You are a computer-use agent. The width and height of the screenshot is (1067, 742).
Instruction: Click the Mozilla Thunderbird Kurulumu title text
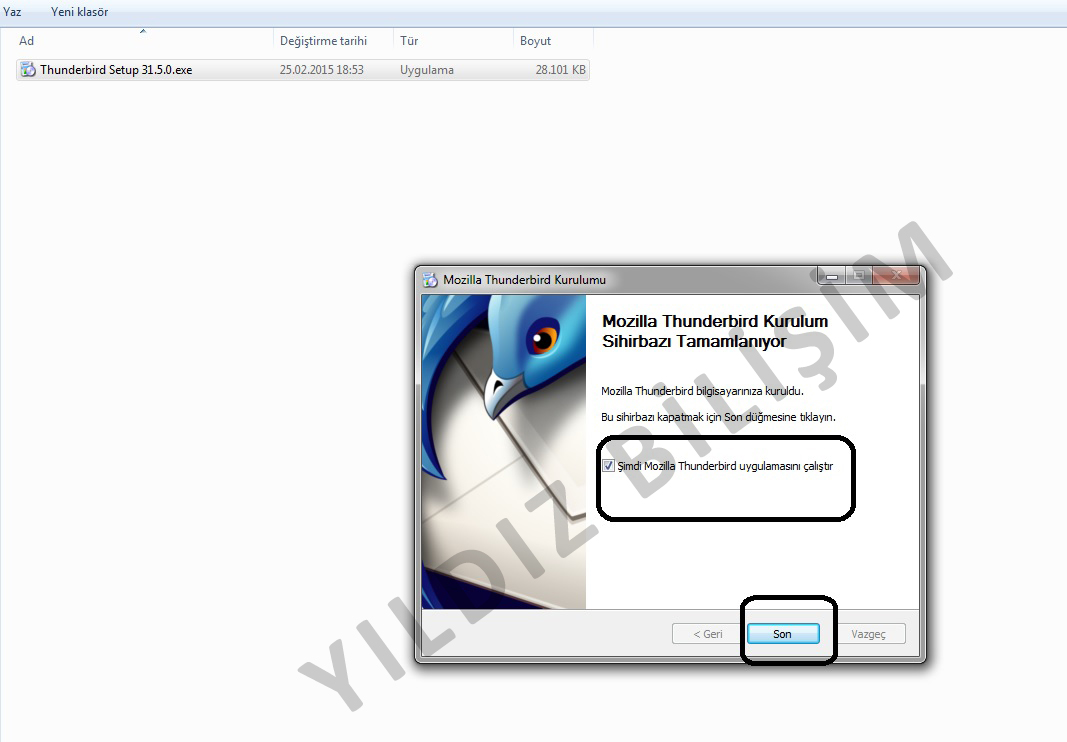[525, 280]
